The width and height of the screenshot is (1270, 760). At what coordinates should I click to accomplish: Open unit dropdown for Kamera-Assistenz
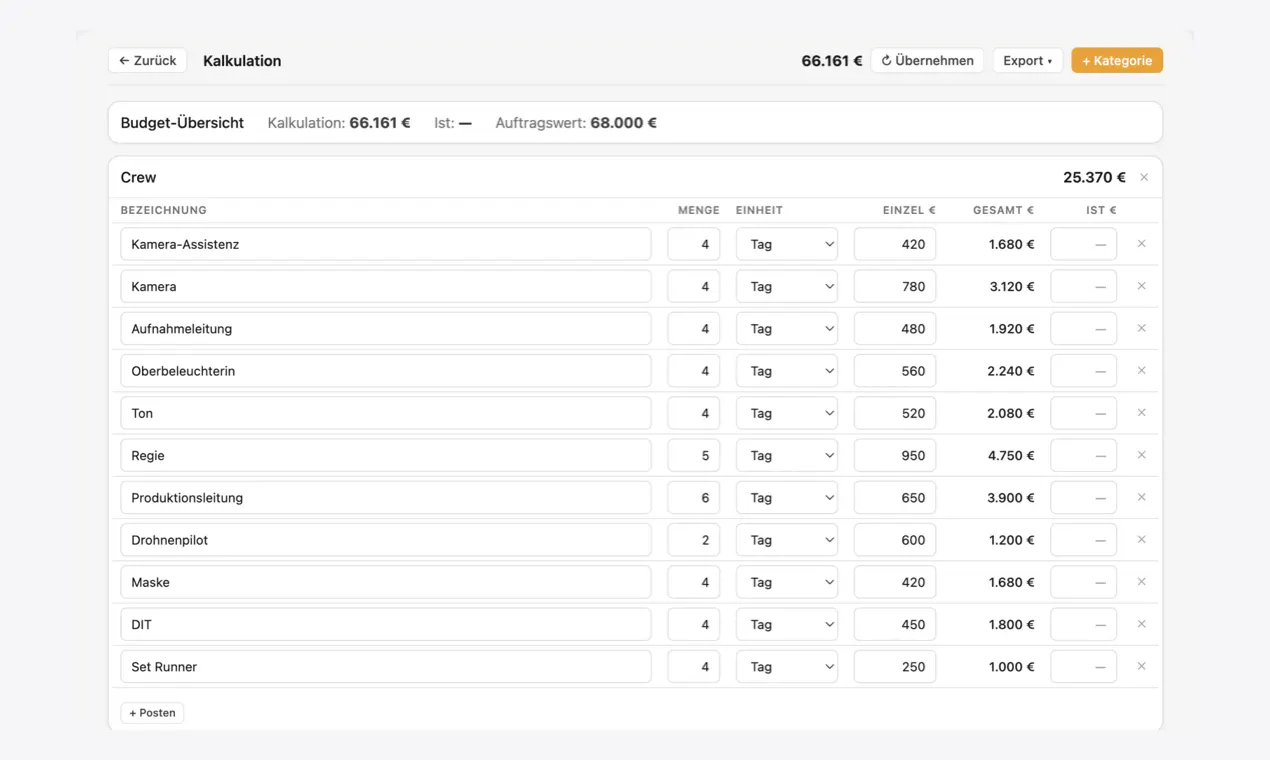click(787, 244)
